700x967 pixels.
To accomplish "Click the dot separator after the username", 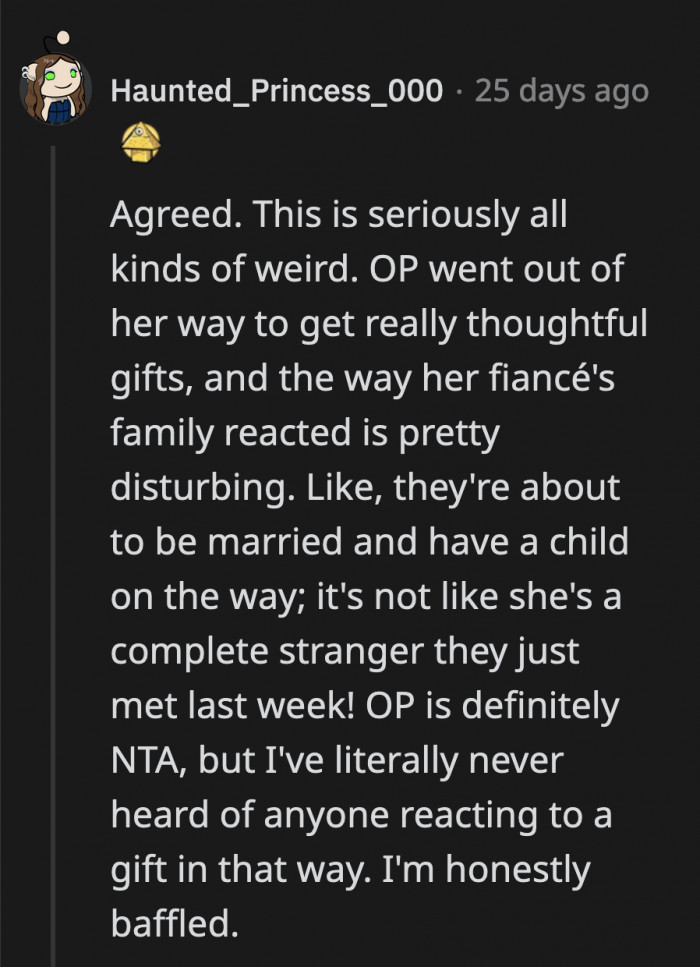I will [460, 91].
